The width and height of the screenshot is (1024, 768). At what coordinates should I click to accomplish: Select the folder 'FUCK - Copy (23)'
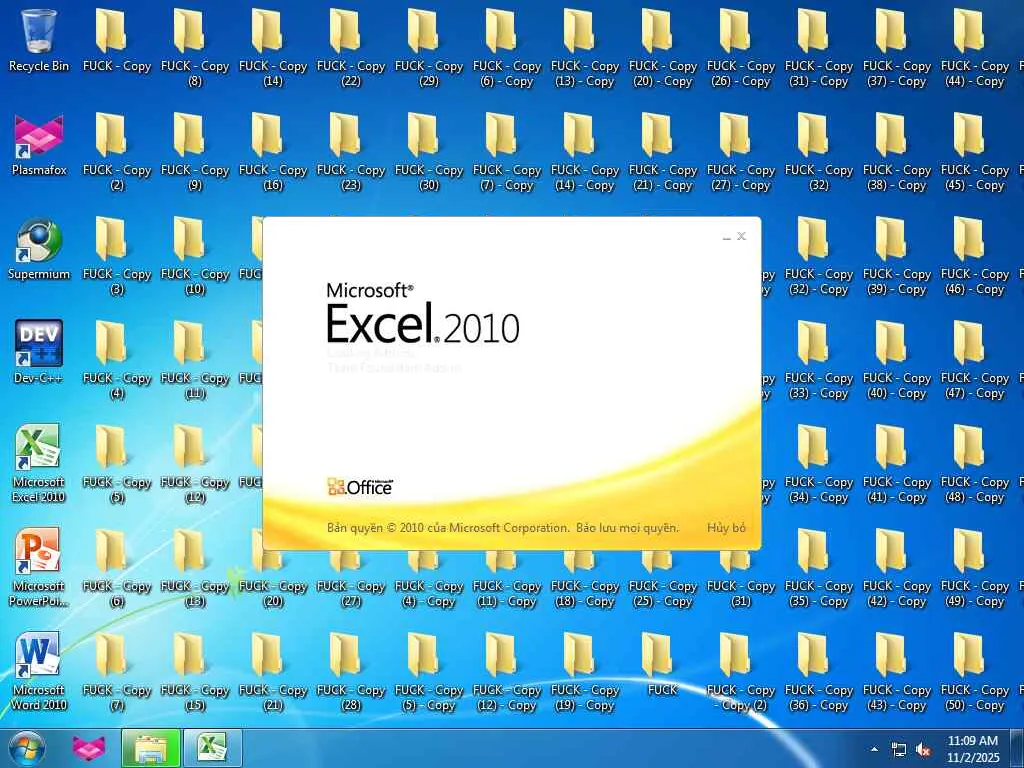point(351,152)
